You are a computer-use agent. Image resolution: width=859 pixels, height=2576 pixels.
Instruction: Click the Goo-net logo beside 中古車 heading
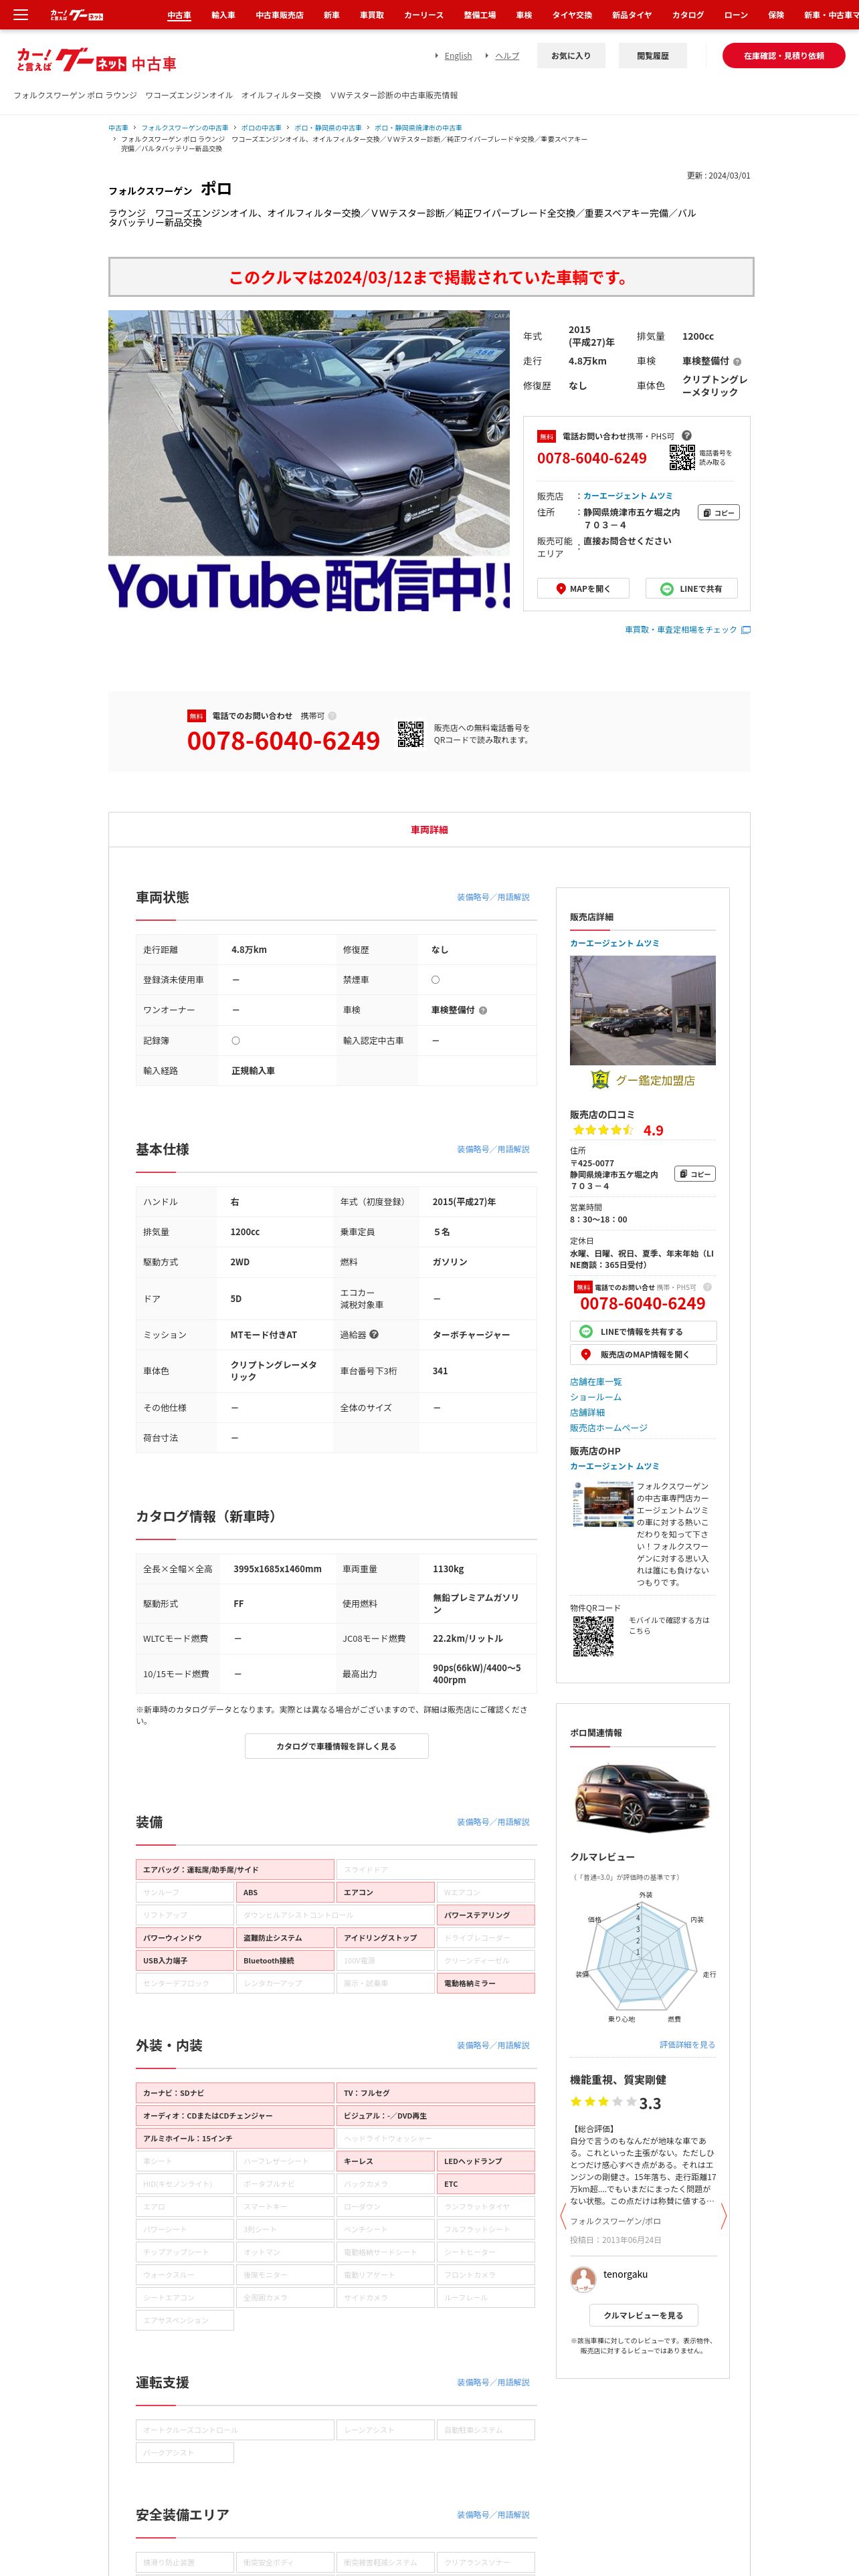click(72, 61)
